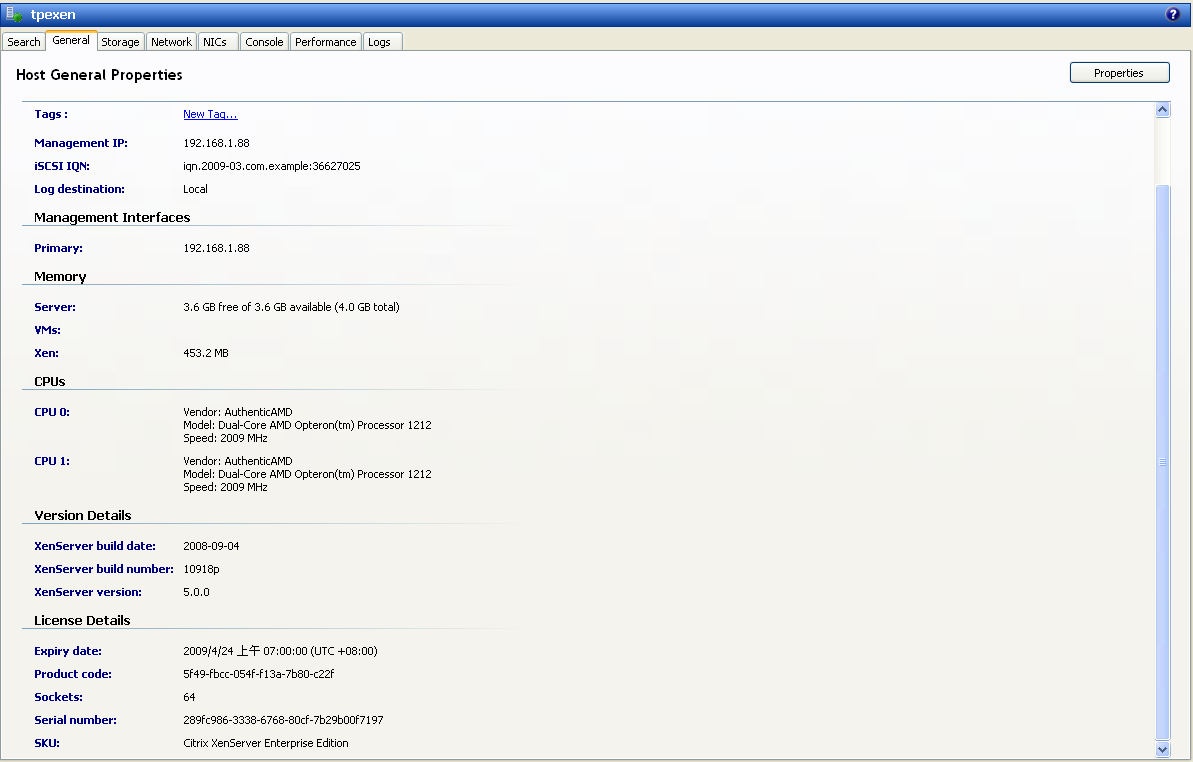
Task: Click the scrollbar up arrow
Action: tap(1162, 110)
